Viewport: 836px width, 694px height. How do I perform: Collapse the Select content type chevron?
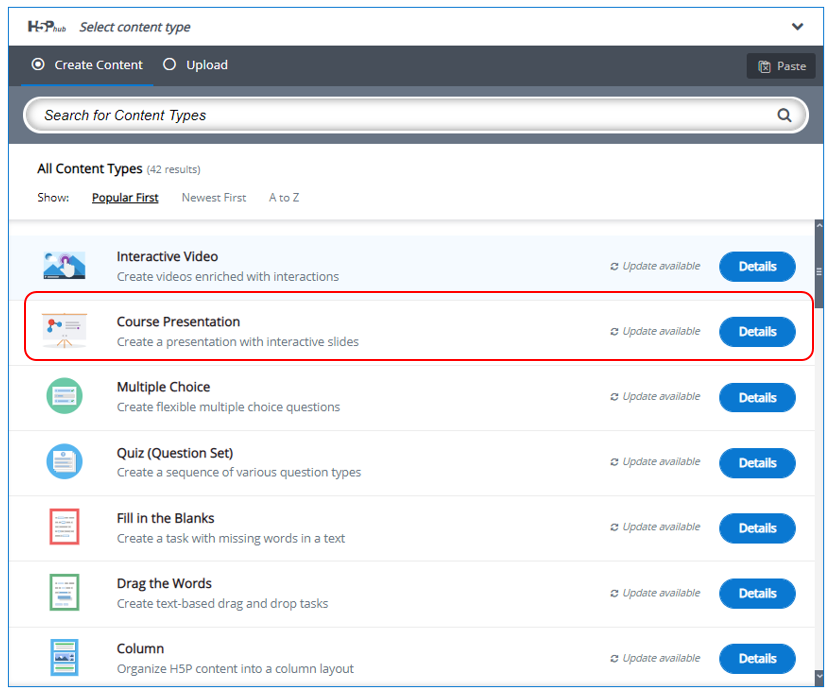pos(797,27)
